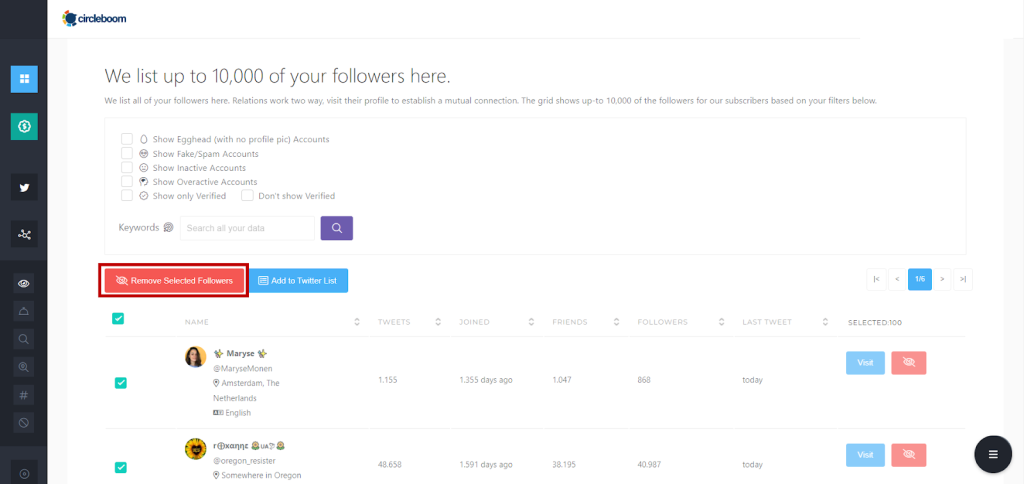Viewport: 1024px width, 484px height.
Task: Jump to the last followers page
Action: tap(963, 279)
